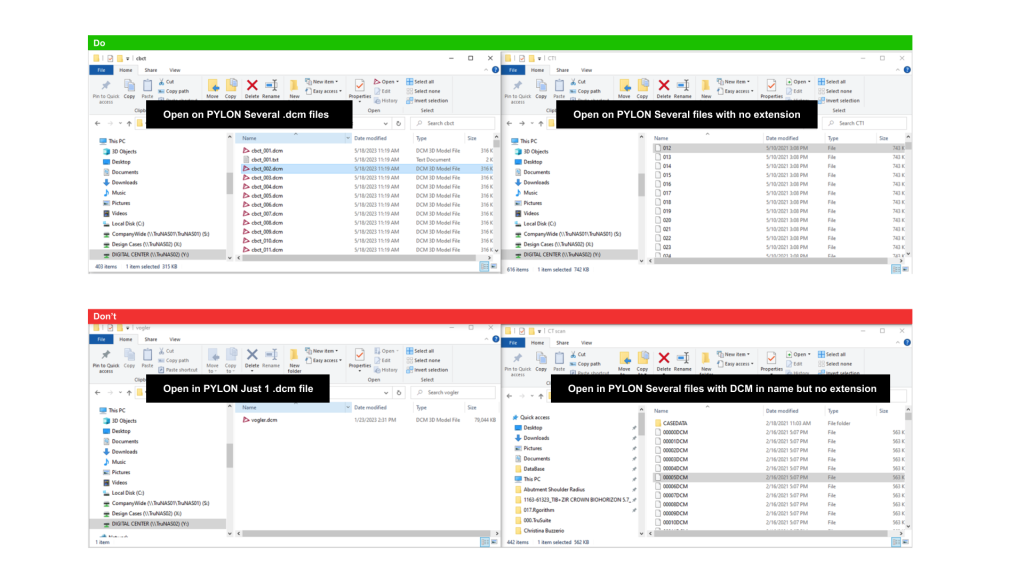Viewport: 1024px width, 576px height.
Task: Click Properties icon in the vogler window
Action: (359, 357)
